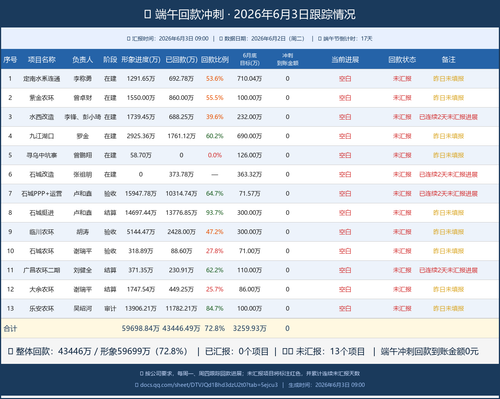Image resolution: width=500 pixels, height=399 pixels.
Task: Click the 10314.74万 received amount
Action: (x=181, y=194)
